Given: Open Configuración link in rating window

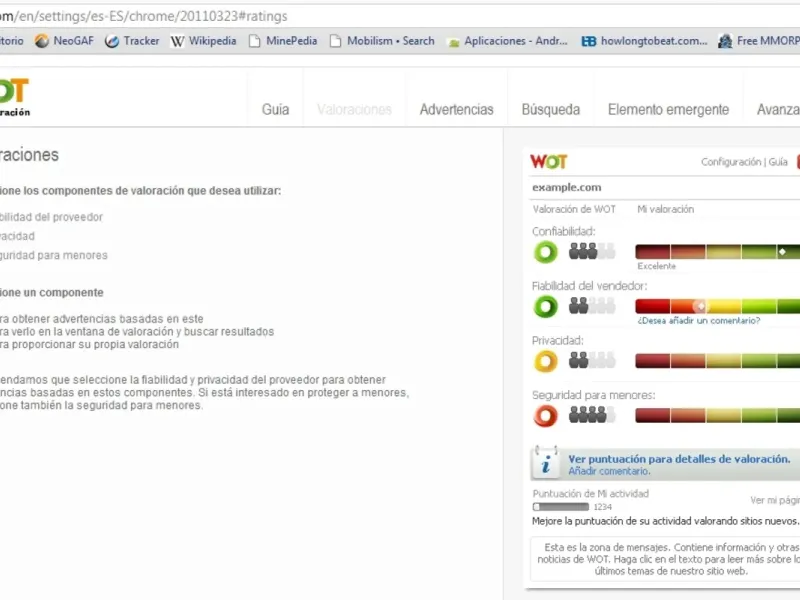Looking at the screenshot, I should point(731,162).
